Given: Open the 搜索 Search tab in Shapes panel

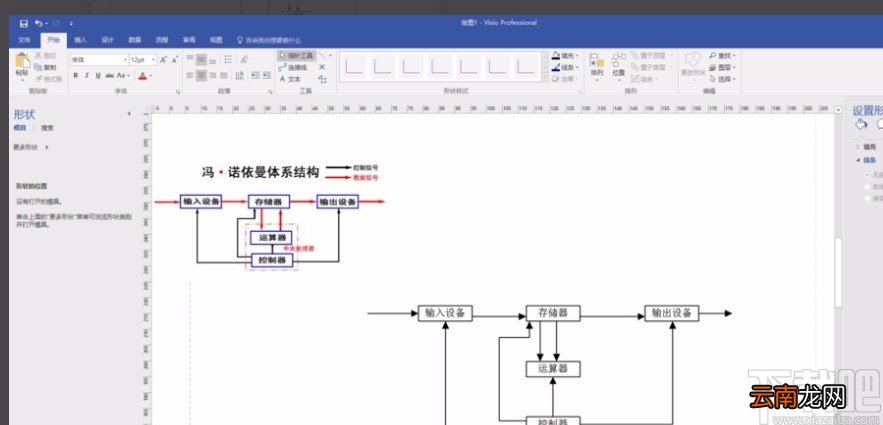Looking at the screenshot, I should point(47,128).
